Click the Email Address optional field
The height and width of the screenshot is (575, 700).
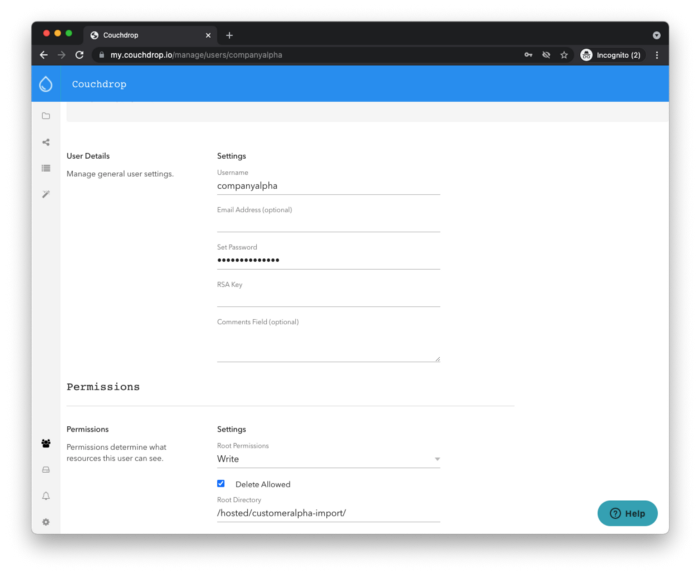329,223
